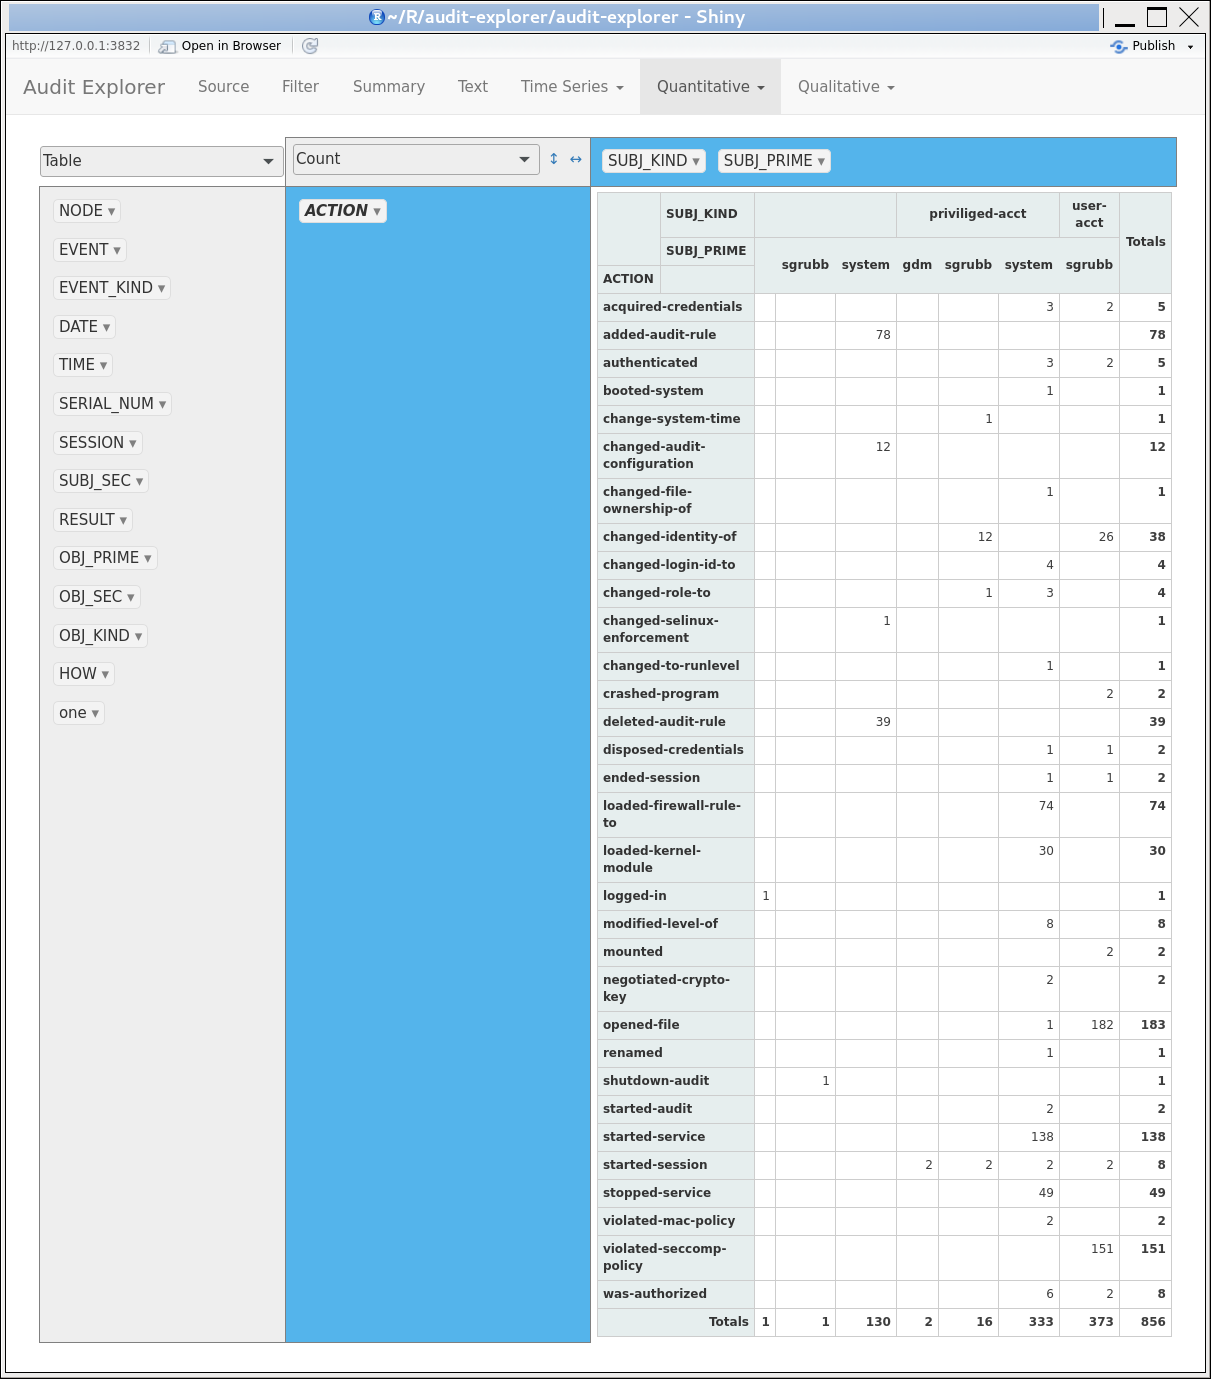Viewport: 1211px width, 1379px height.
Task: Expand the EVENT_KIND attribute filter
Action: click(161, 288)
